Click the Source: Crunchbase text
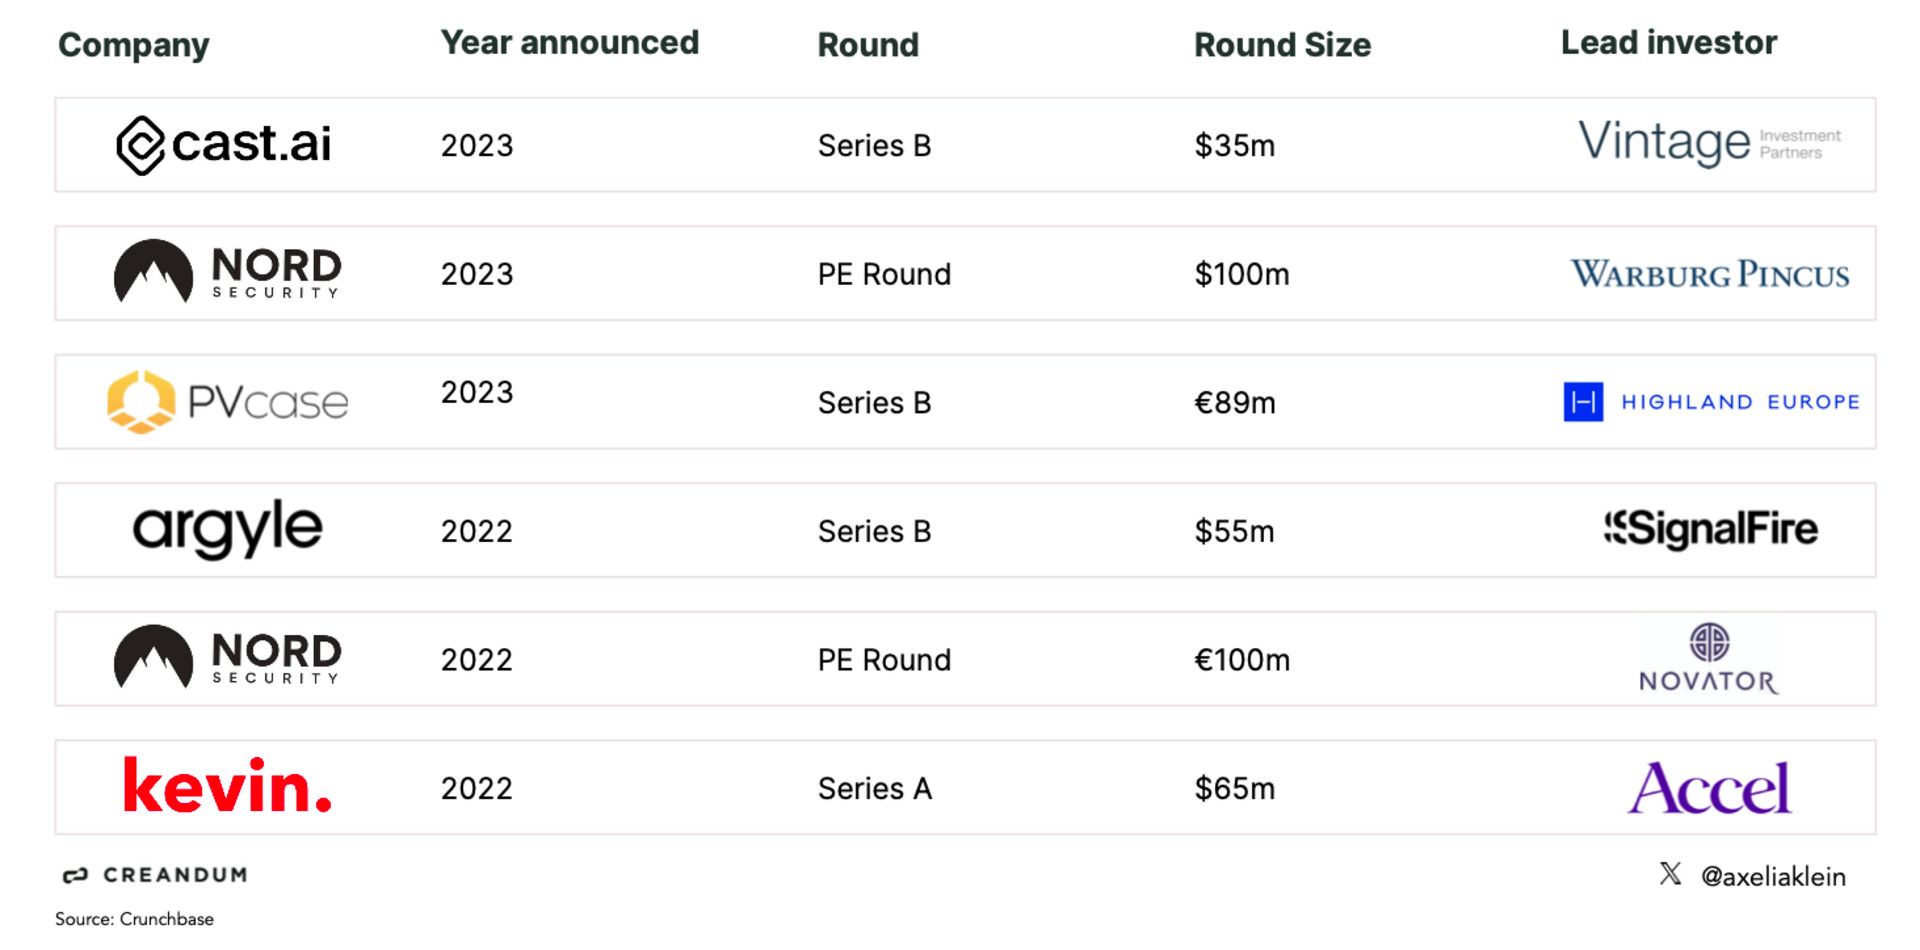This screenshot has width=1920, height=950. pyautogui.click(x=134, y=919)
